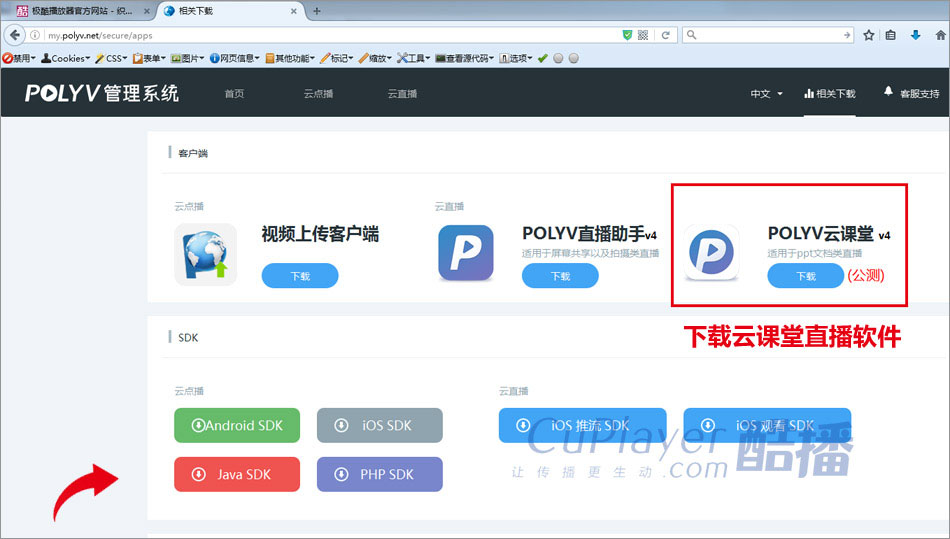Switch to the 极酷播放器官方网站 browser tab
This screenshot has width=950, height=539.
[x=75, y=11]
